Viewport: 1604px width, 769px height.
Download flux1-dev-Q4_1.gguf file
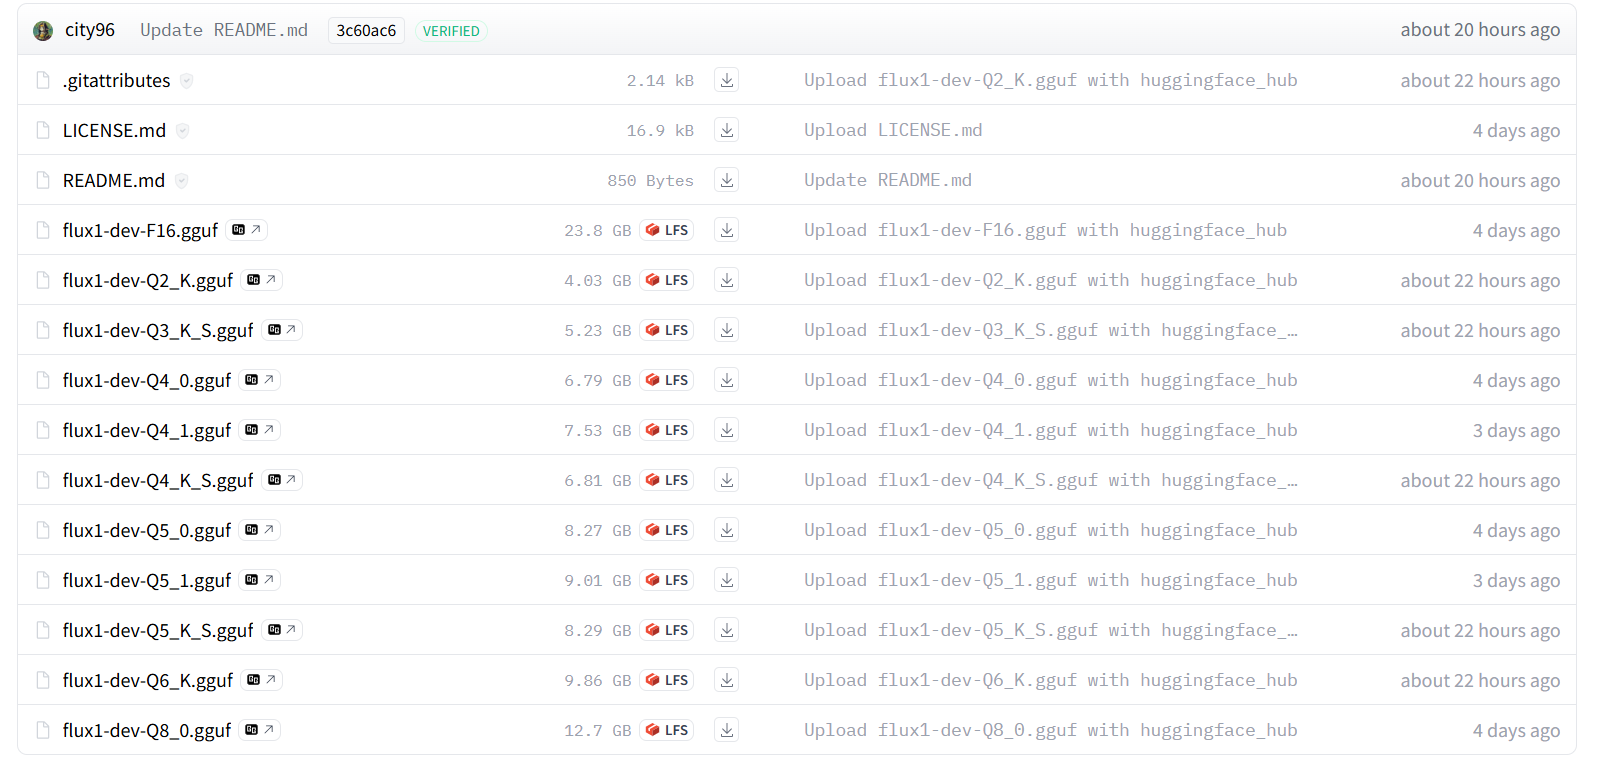pos(727,430)
